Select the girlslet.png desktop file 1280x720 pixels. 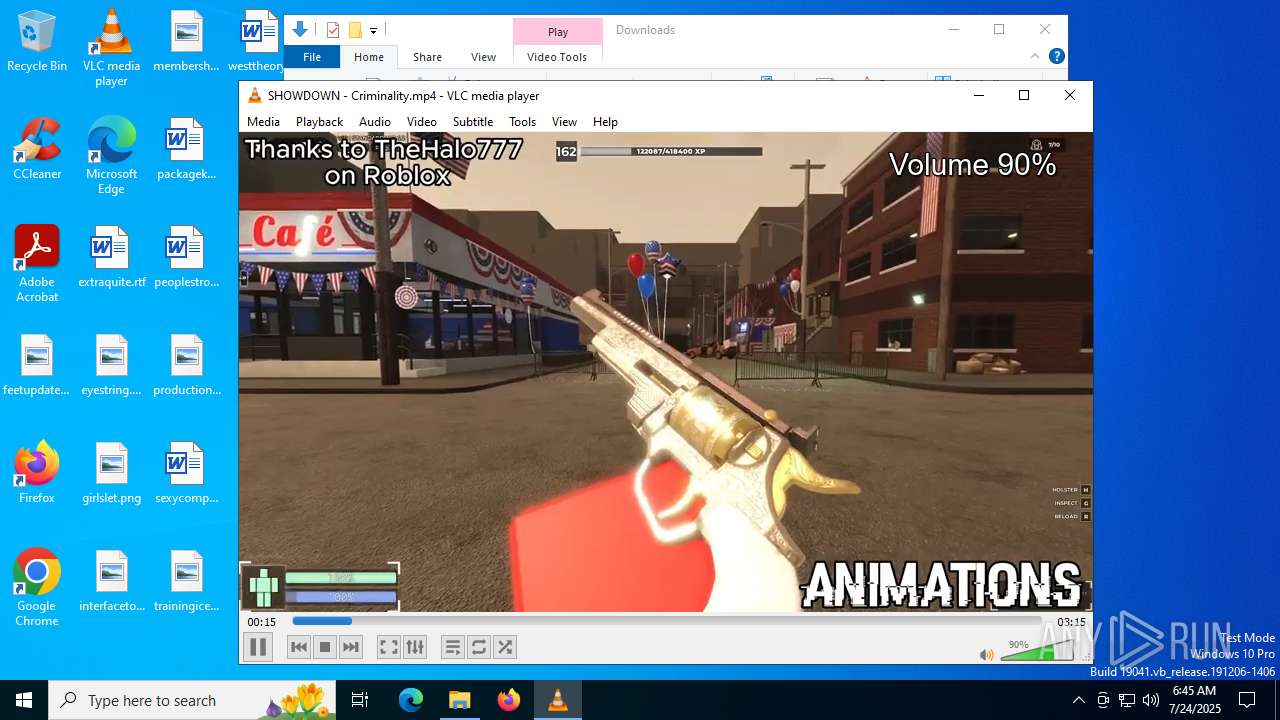[111, 473]
